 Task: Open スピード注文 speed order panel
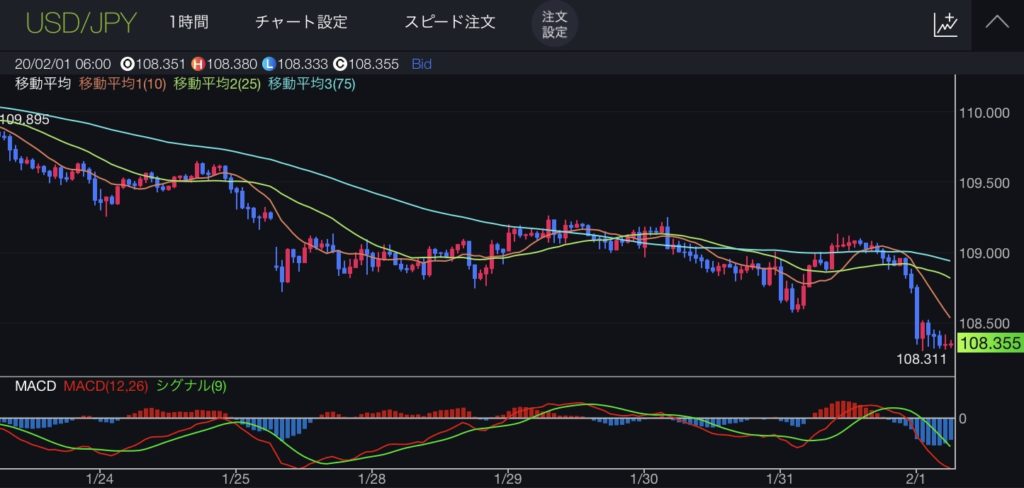450,22
